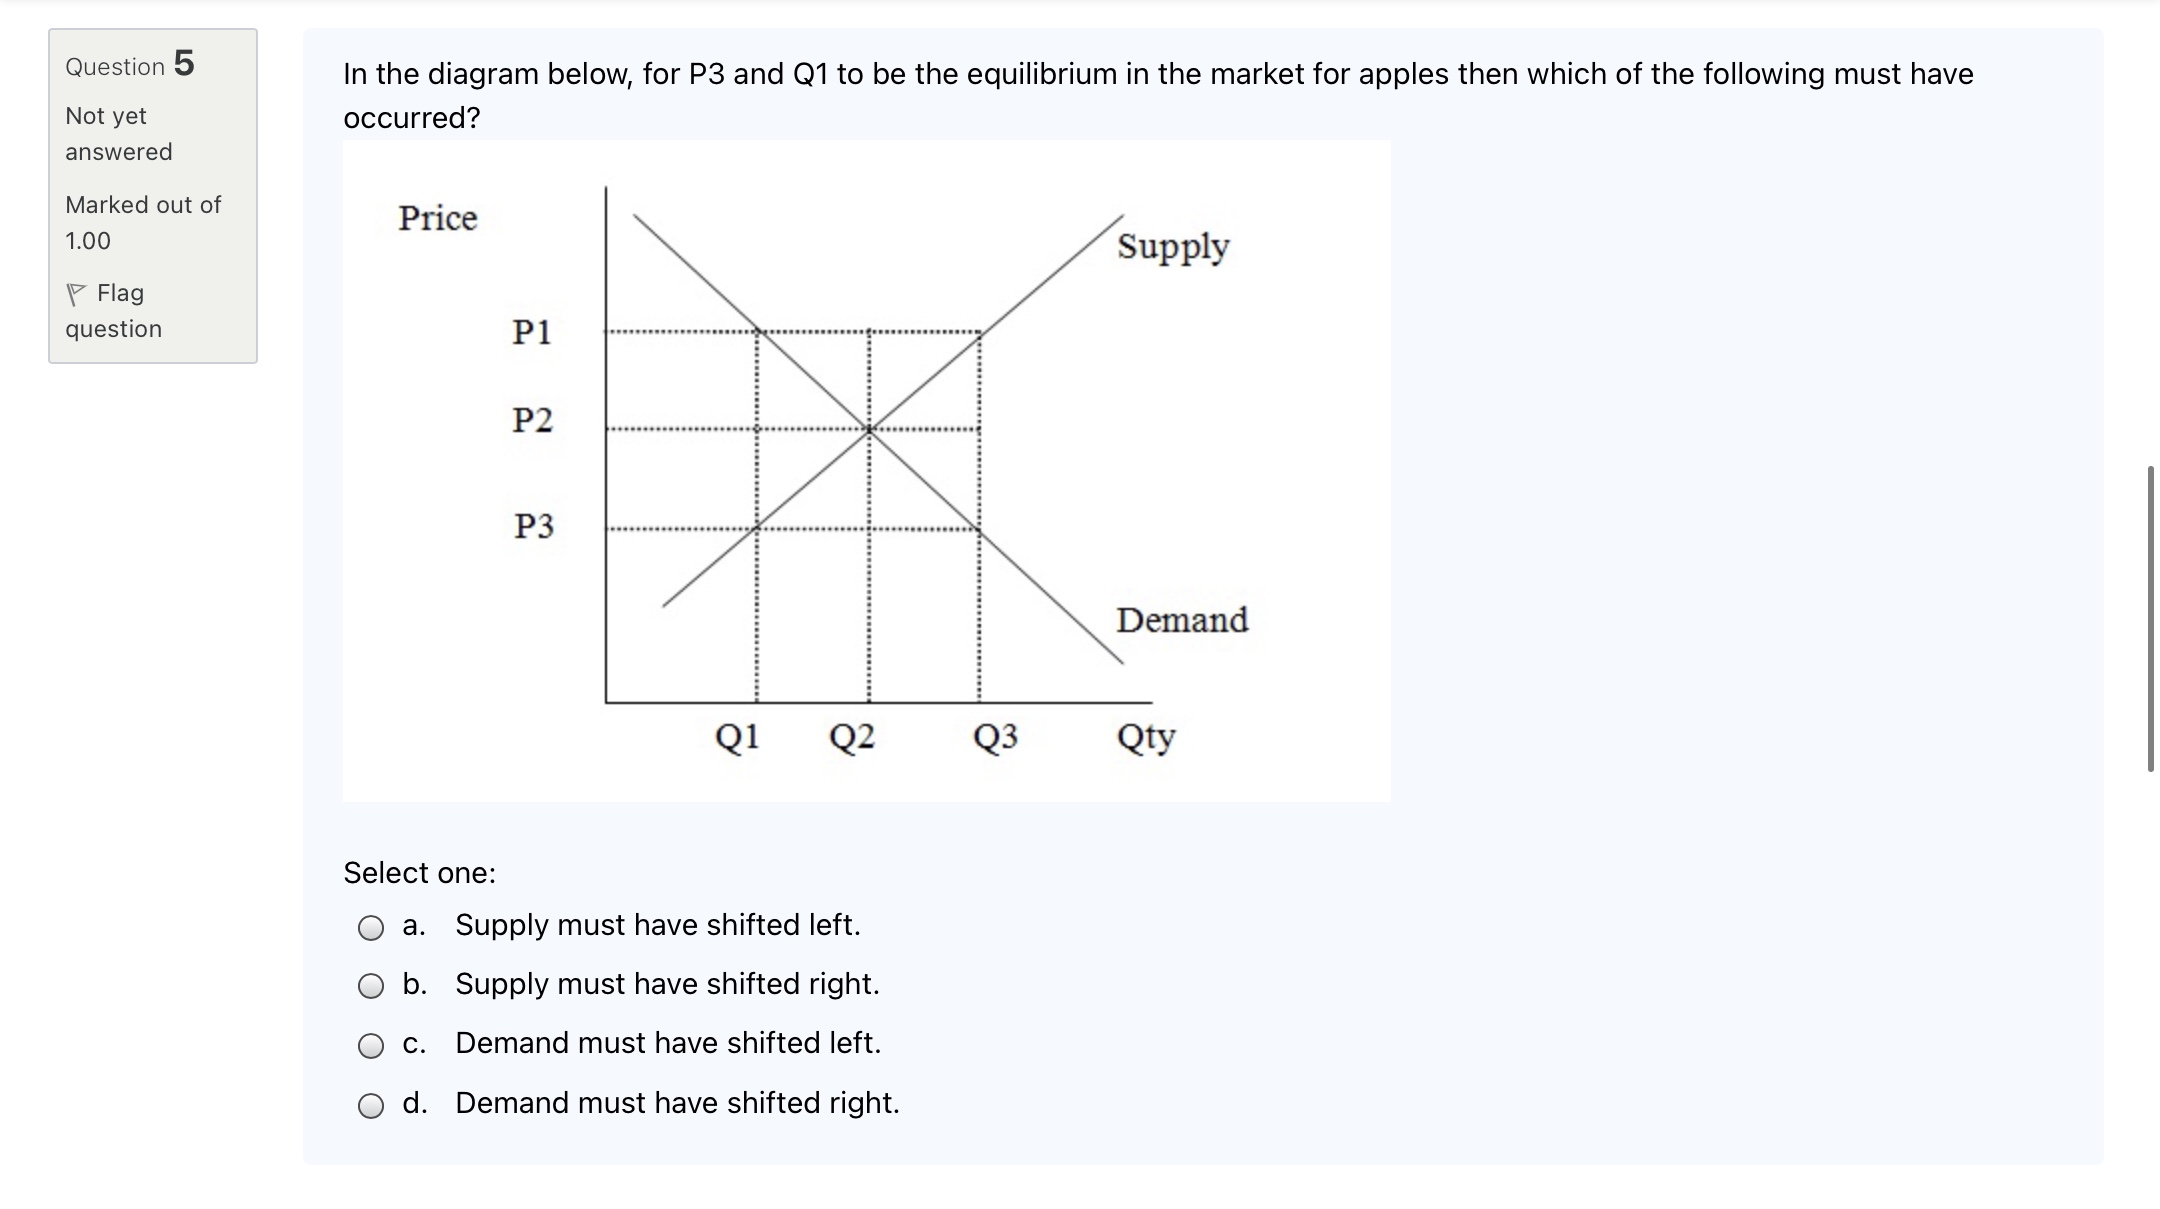Click the Demand curve label in the diagram
Viewport: 2160px width, 1209px height.
pos(1183,620)
